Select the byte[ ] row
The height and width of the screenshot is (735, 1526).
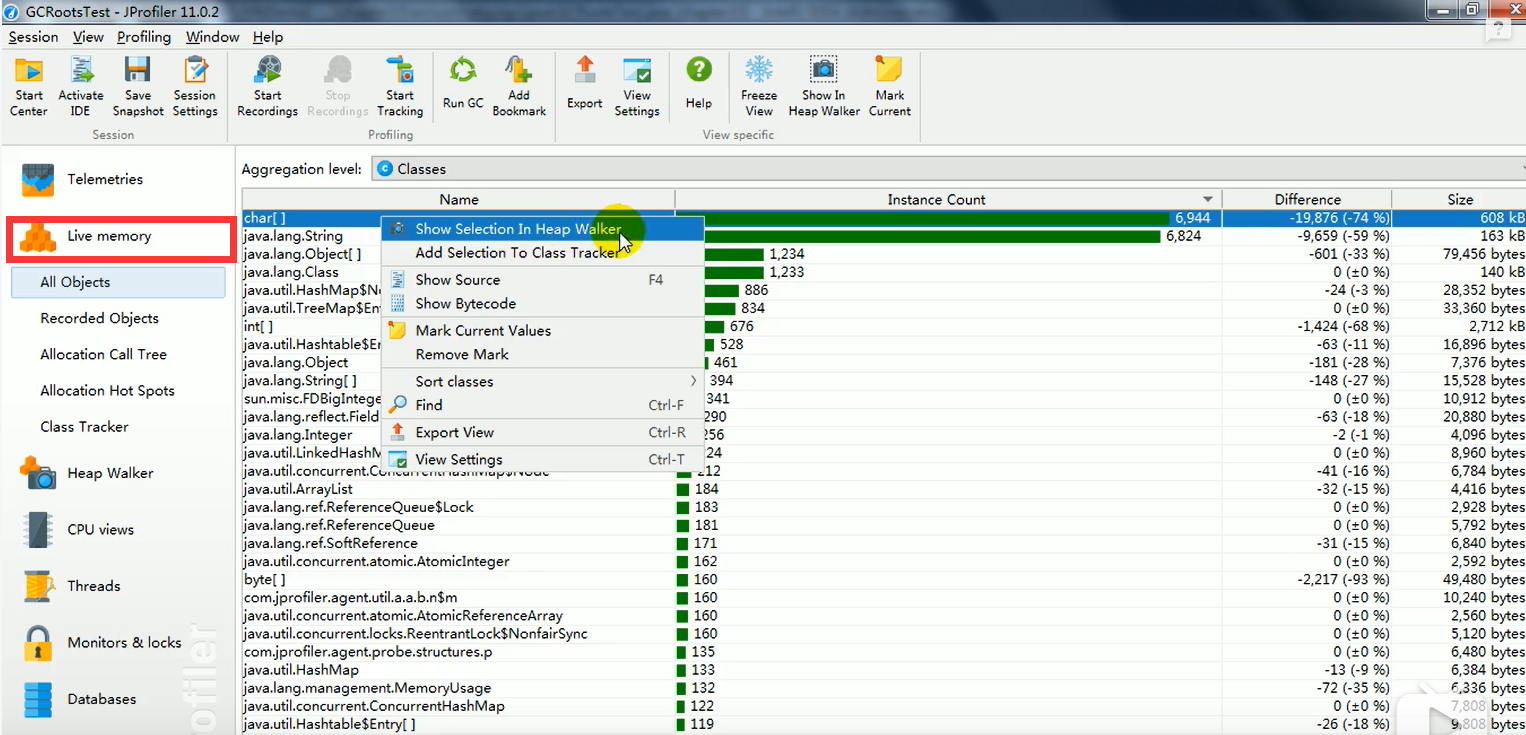pyautogui.click(x=884, y=579)
